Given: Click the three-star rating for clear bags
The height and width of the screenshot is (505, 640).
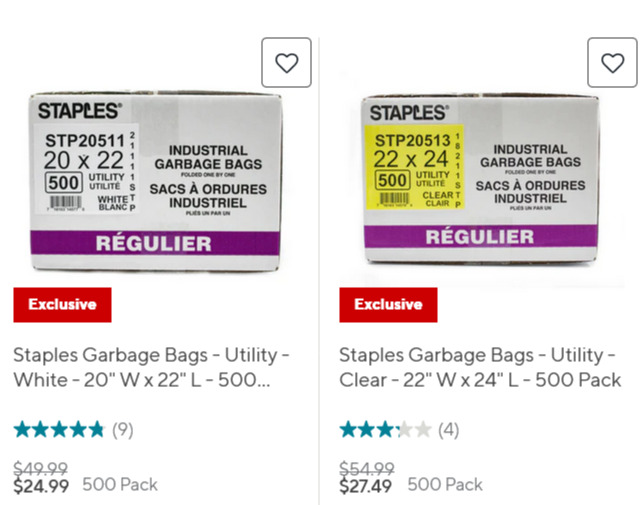Looking at the screenshot, I should click(385, 430).
